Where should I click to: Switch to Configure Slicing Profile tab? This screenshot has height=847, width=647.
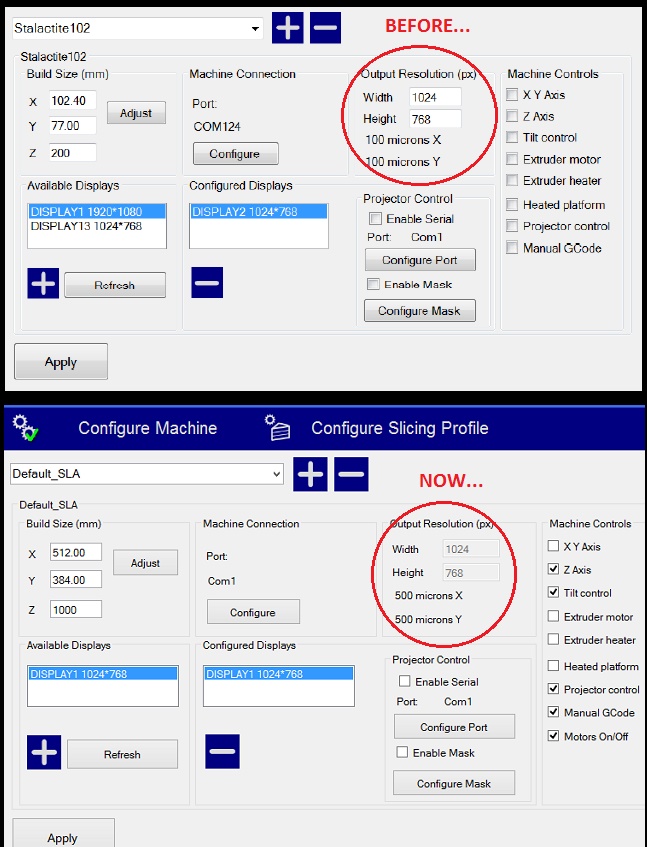point(399,428)
